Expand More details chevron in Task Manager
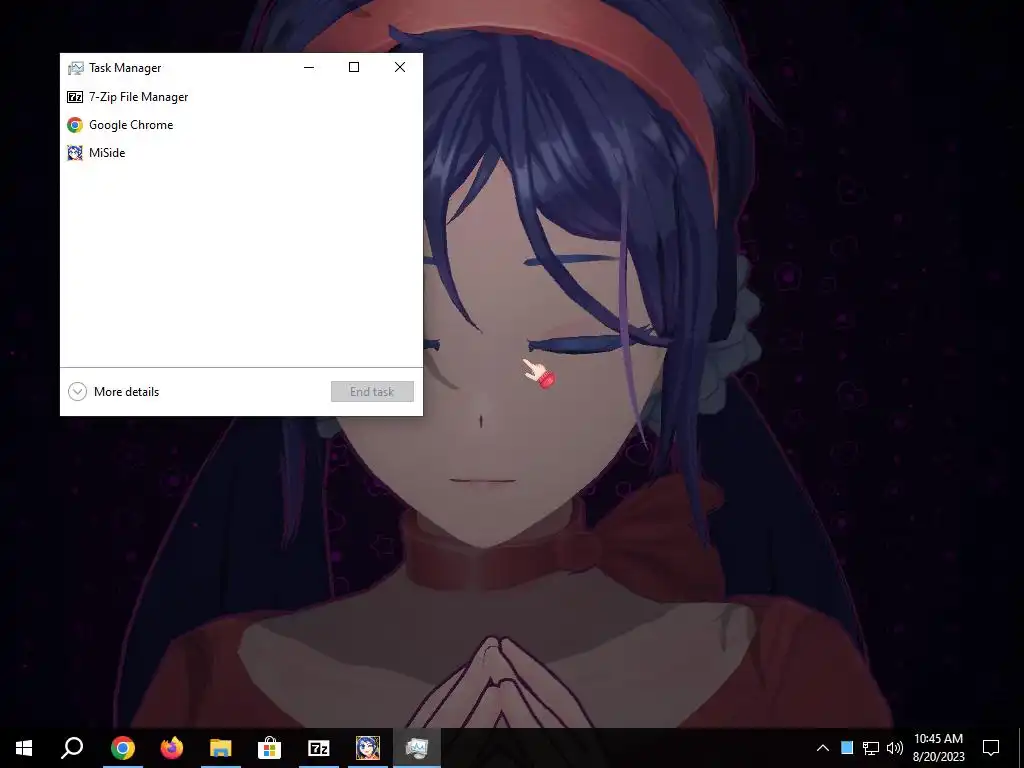This screenshot has width=1024, height=768. point(77,392)
